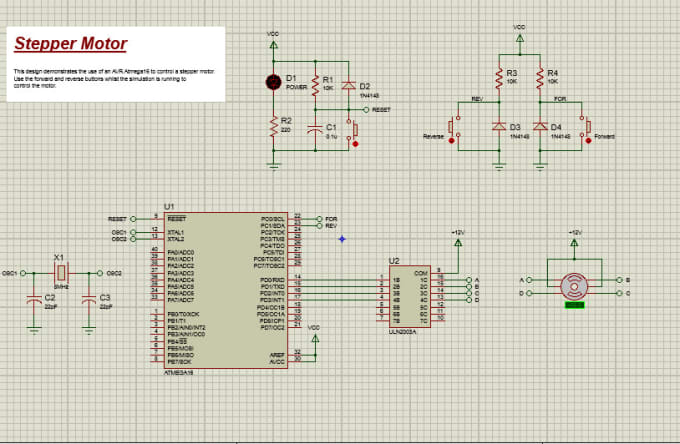
Task: Click terminal B on U2 output 2C
Action: [x=469, y=287]
